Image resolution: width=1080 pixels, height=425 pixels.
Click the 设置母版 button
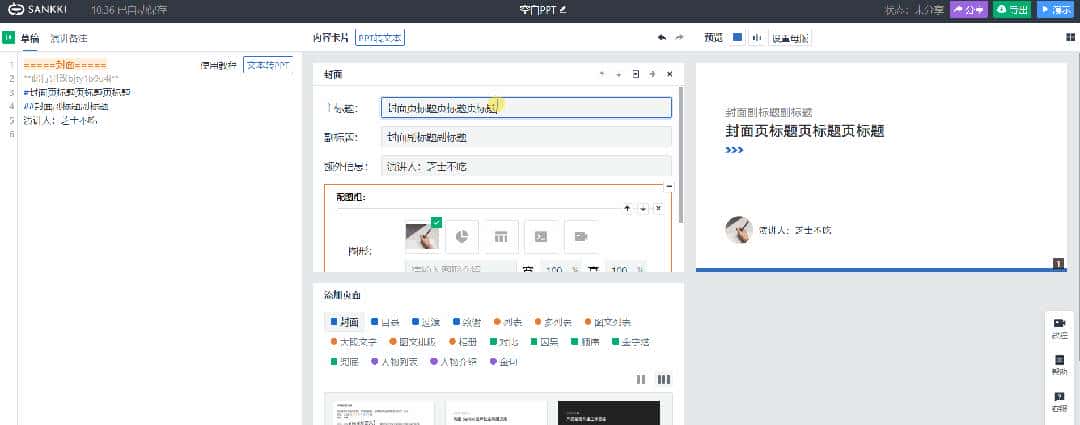pyautogui.click(x=791, y=38)
